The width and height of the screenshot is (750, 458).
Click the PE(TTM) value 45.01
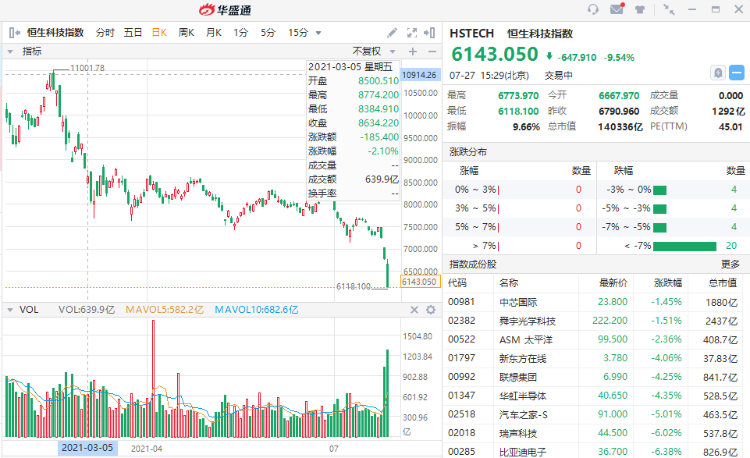tap(730, 127)
